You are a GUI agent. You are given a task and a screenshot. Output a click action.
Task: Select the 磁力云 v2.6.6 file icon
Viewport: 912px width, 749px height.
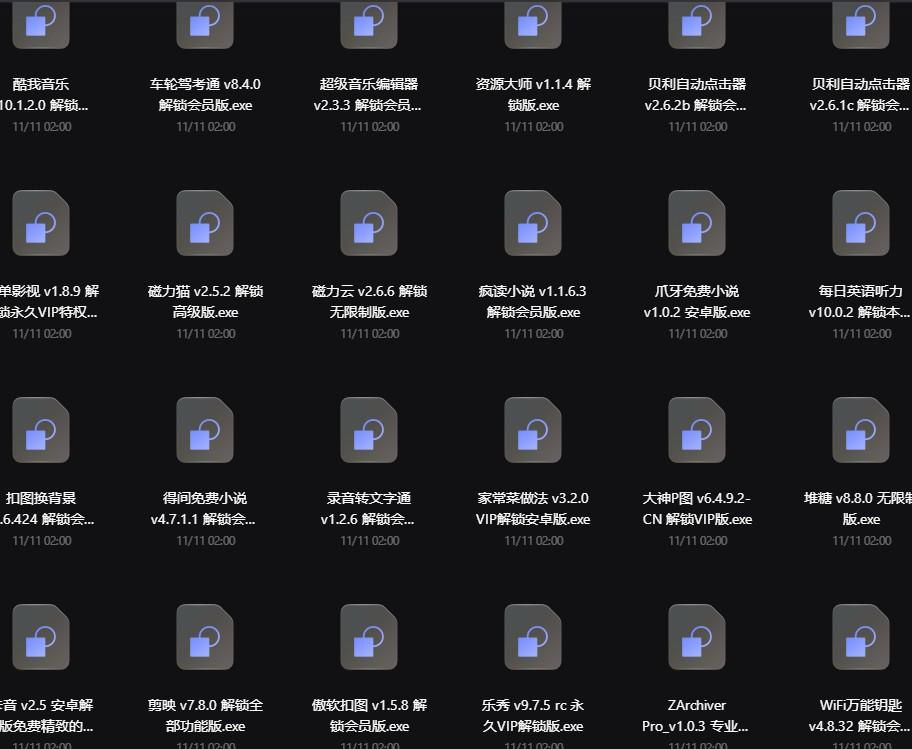(369, 223)
